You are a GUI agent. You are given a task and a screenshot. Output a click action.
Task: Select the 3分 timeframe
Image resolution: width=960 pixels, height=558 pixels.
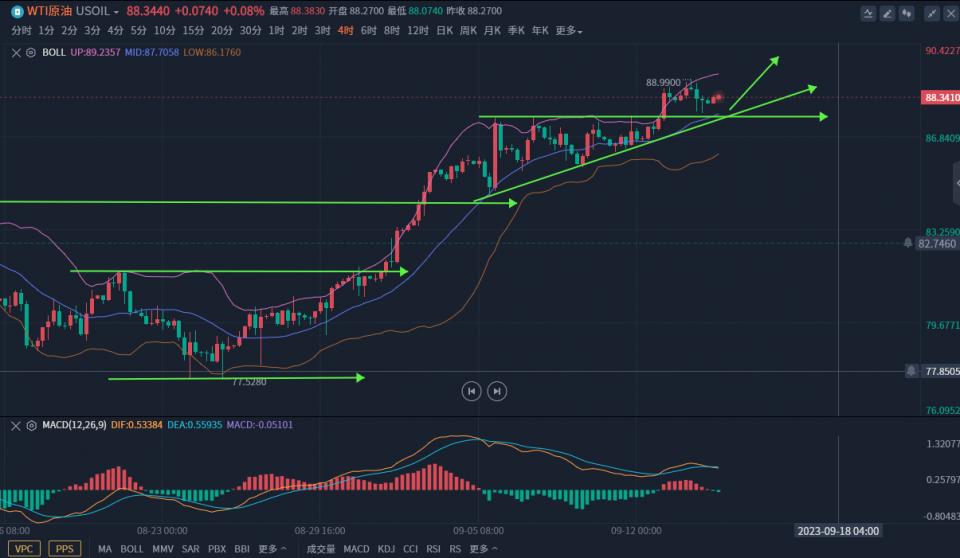point(92,31)
